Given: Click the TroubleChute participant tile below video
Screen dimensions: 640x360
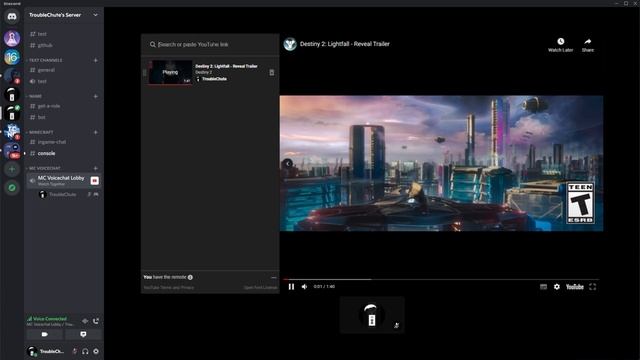Looking at the screenshot, I should (372, 315).
